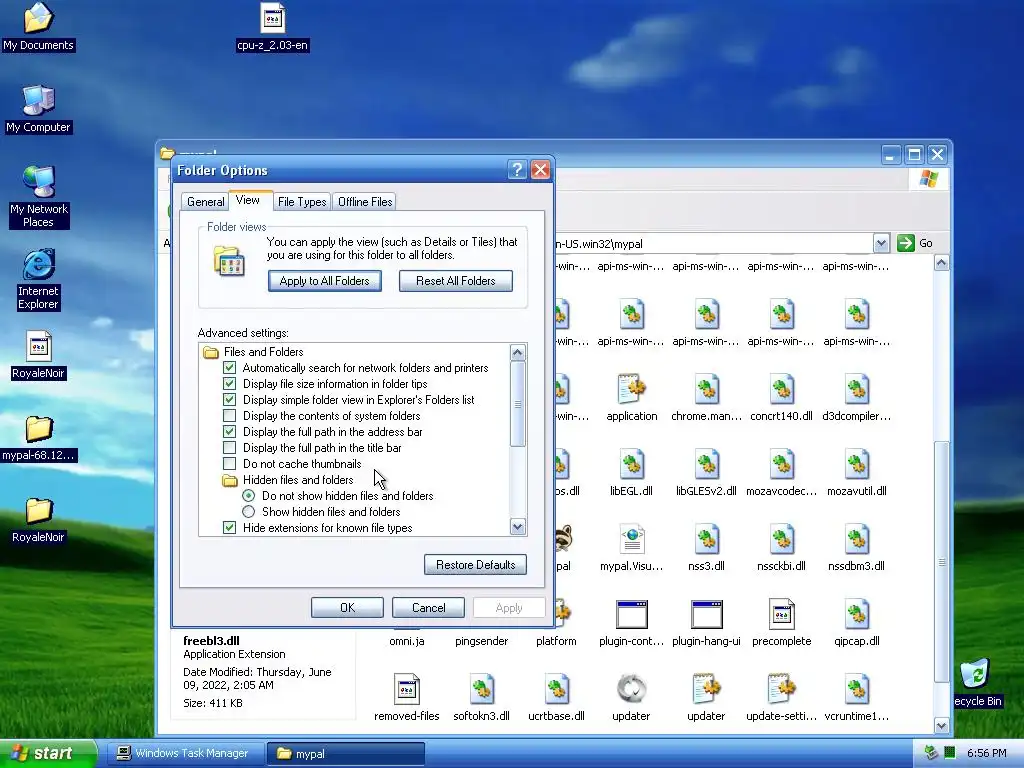
Task: Uncheck Hide extensions for known file types
Action: [229, 528]
